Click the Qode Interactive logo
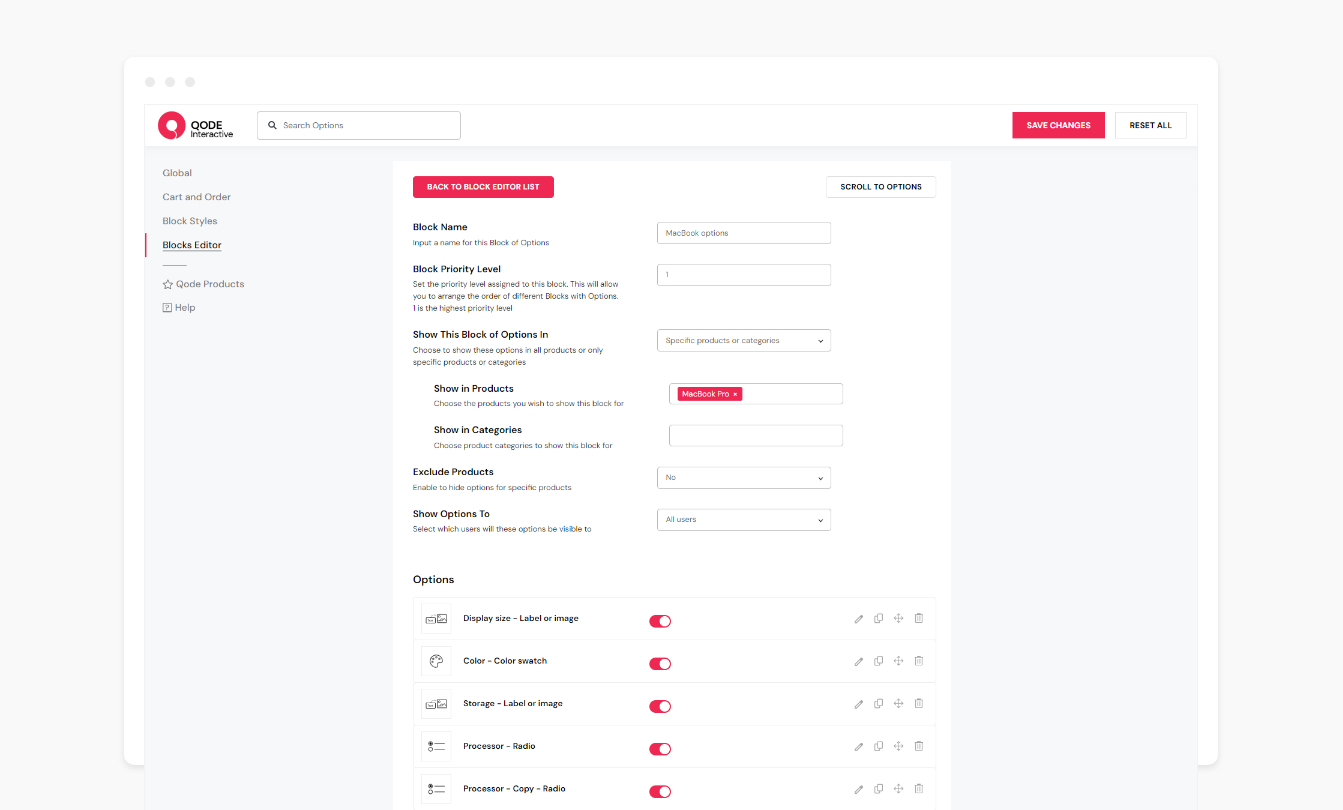 click(x=196, y=125)
